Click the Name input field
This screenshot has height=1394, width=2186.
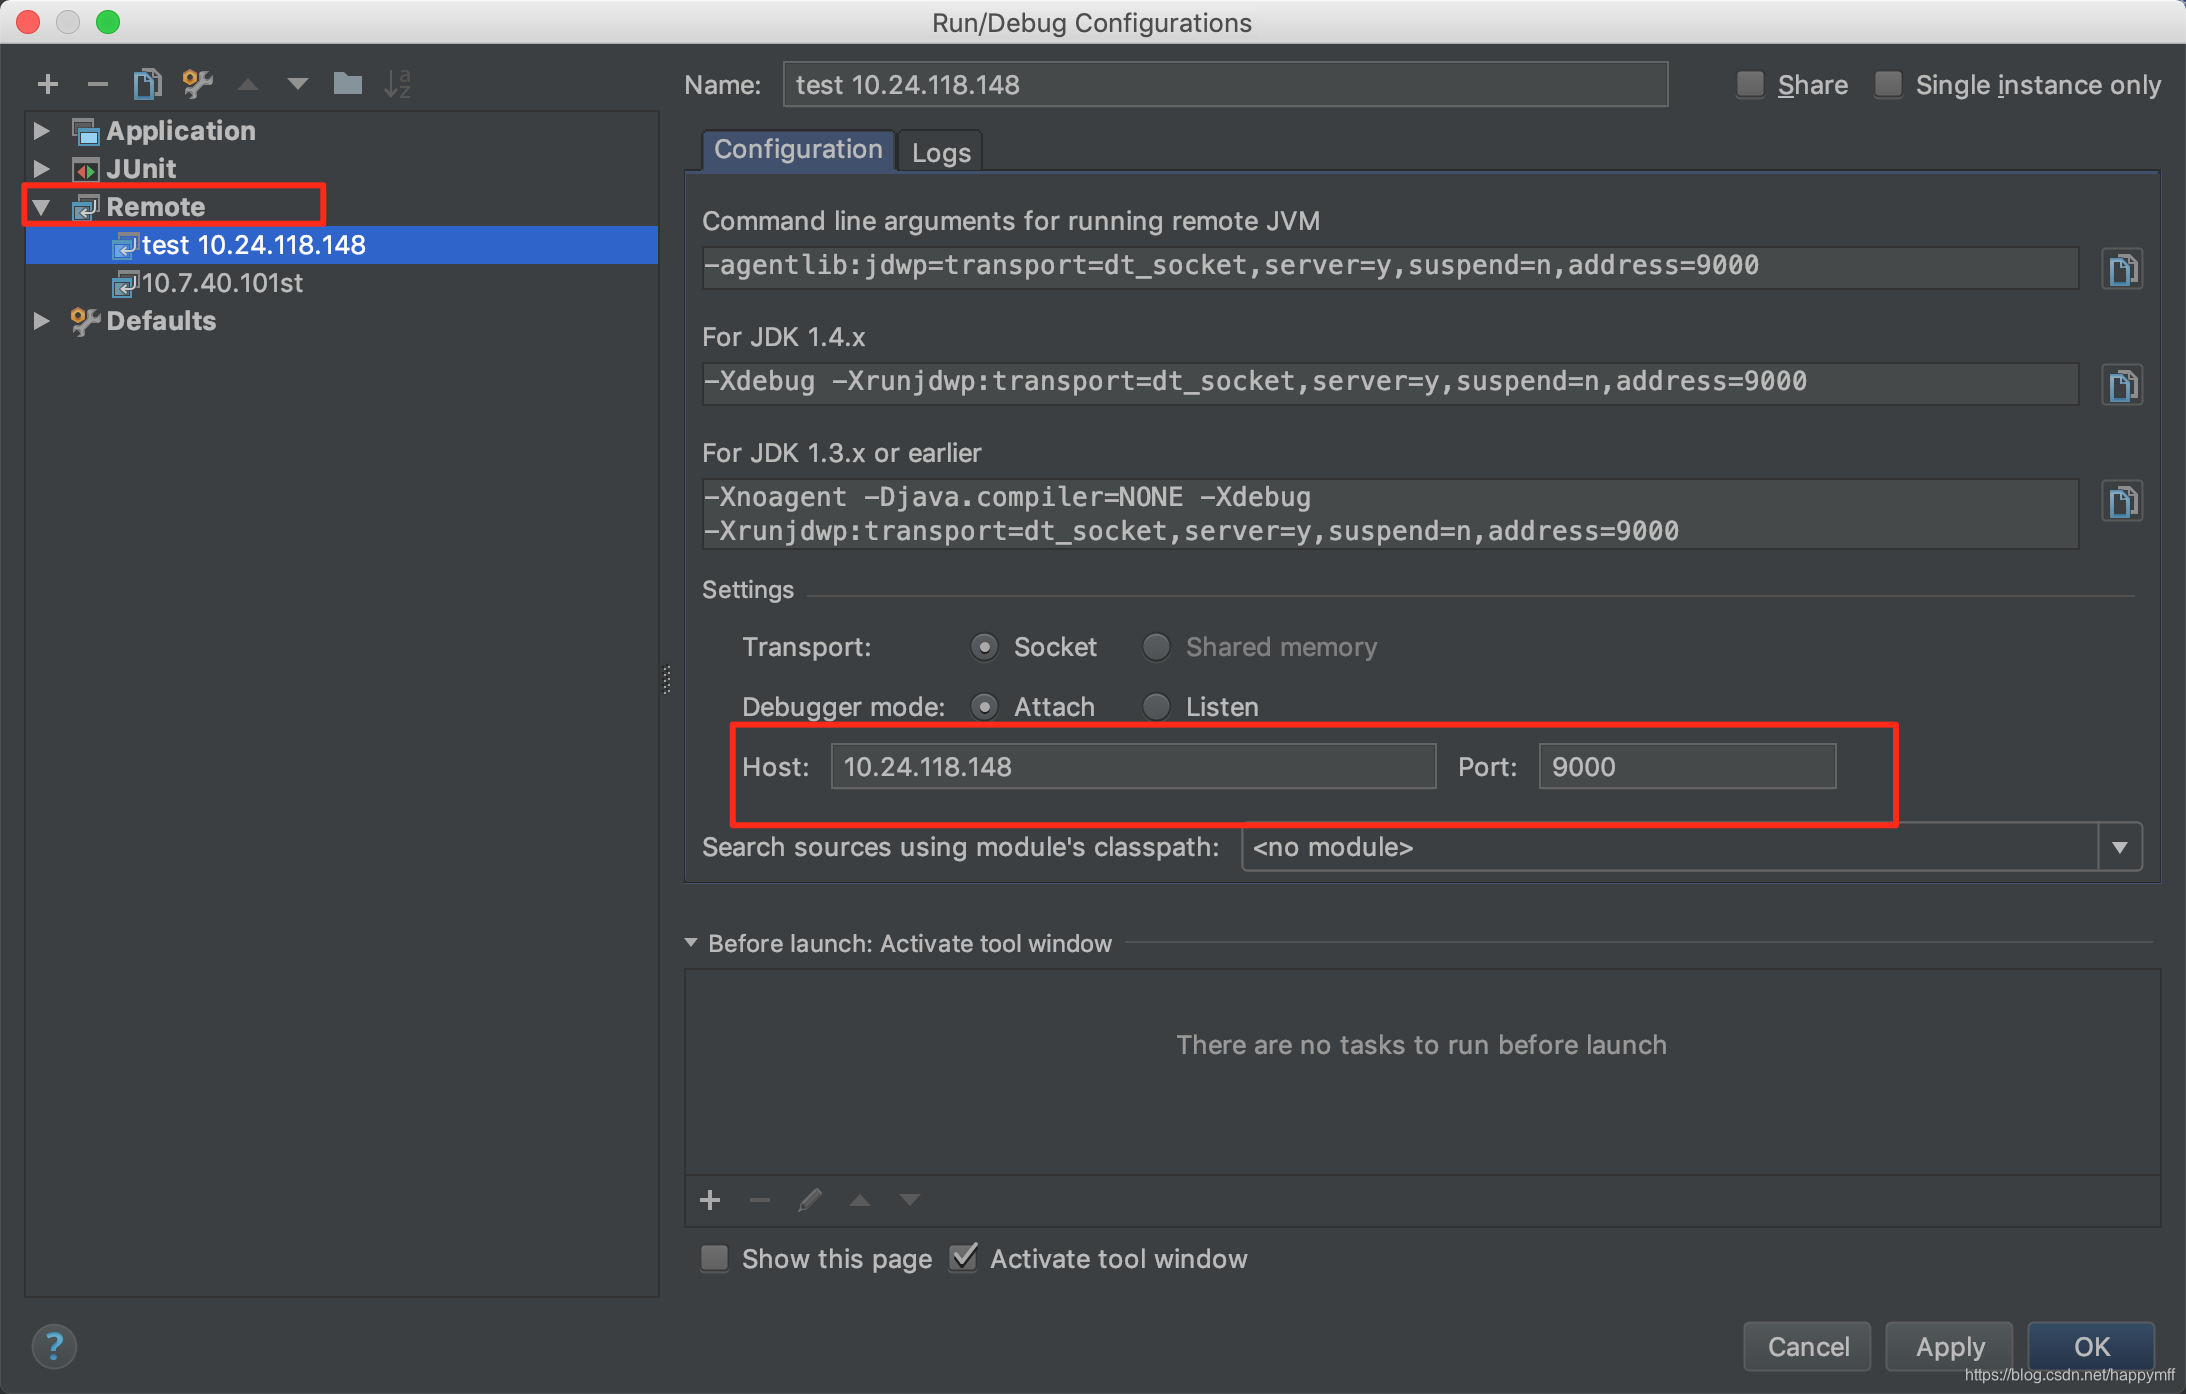click(1225, 85)
